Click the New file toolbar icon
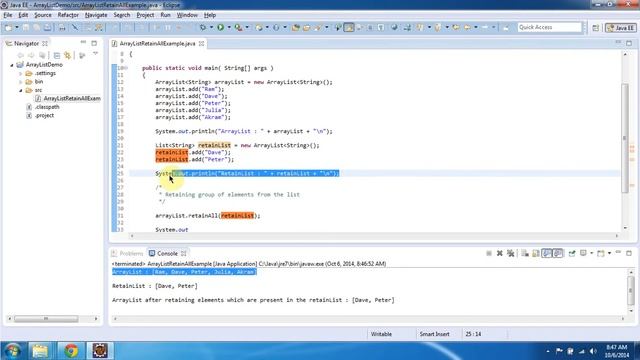The width and height of the screenshot is (640, 360). click(x=9, y=27)
